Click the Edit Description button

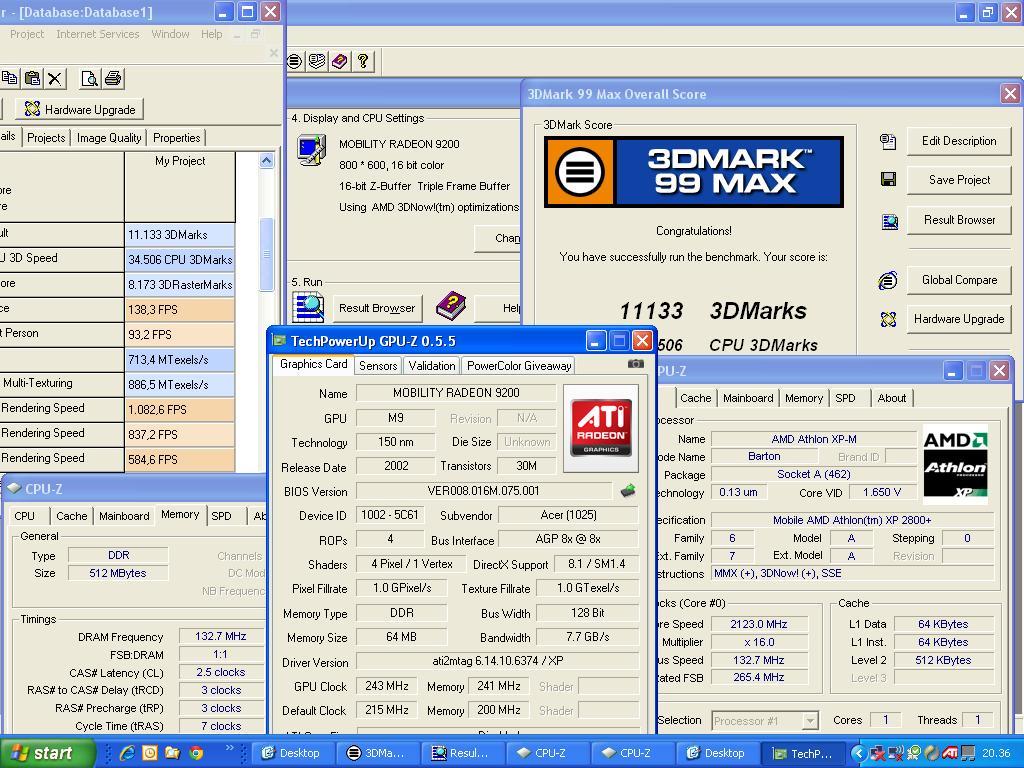point(959,141)
